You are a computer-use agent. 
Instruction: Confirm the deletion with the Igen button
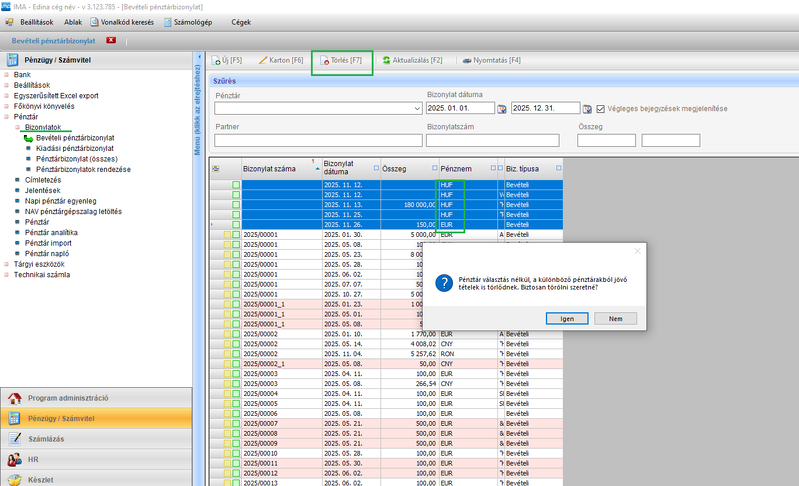tap(567, 318)
